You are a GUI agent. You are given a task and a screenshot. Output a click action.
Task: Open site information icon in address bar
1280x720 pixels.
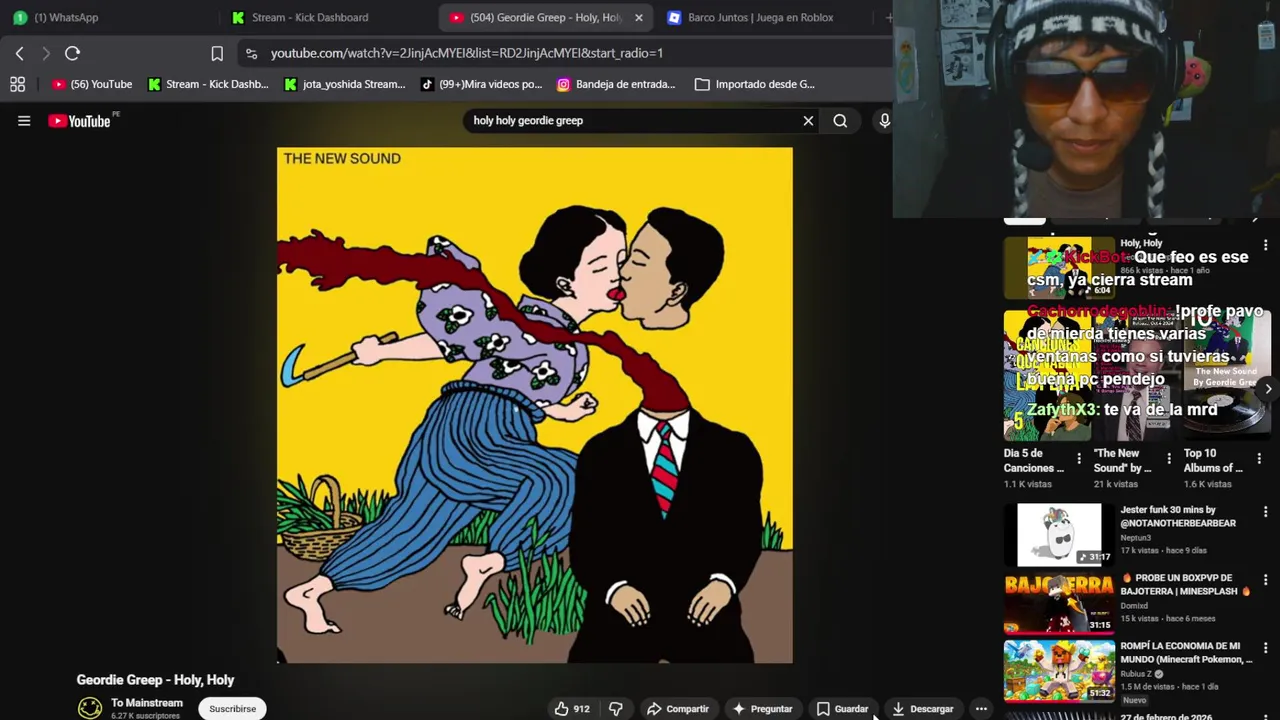251,53
